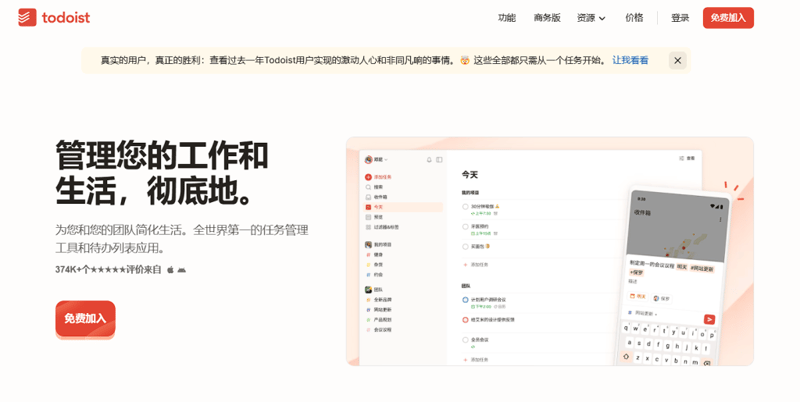Click the 过滤器&标签 grid icon

[368, 227]
